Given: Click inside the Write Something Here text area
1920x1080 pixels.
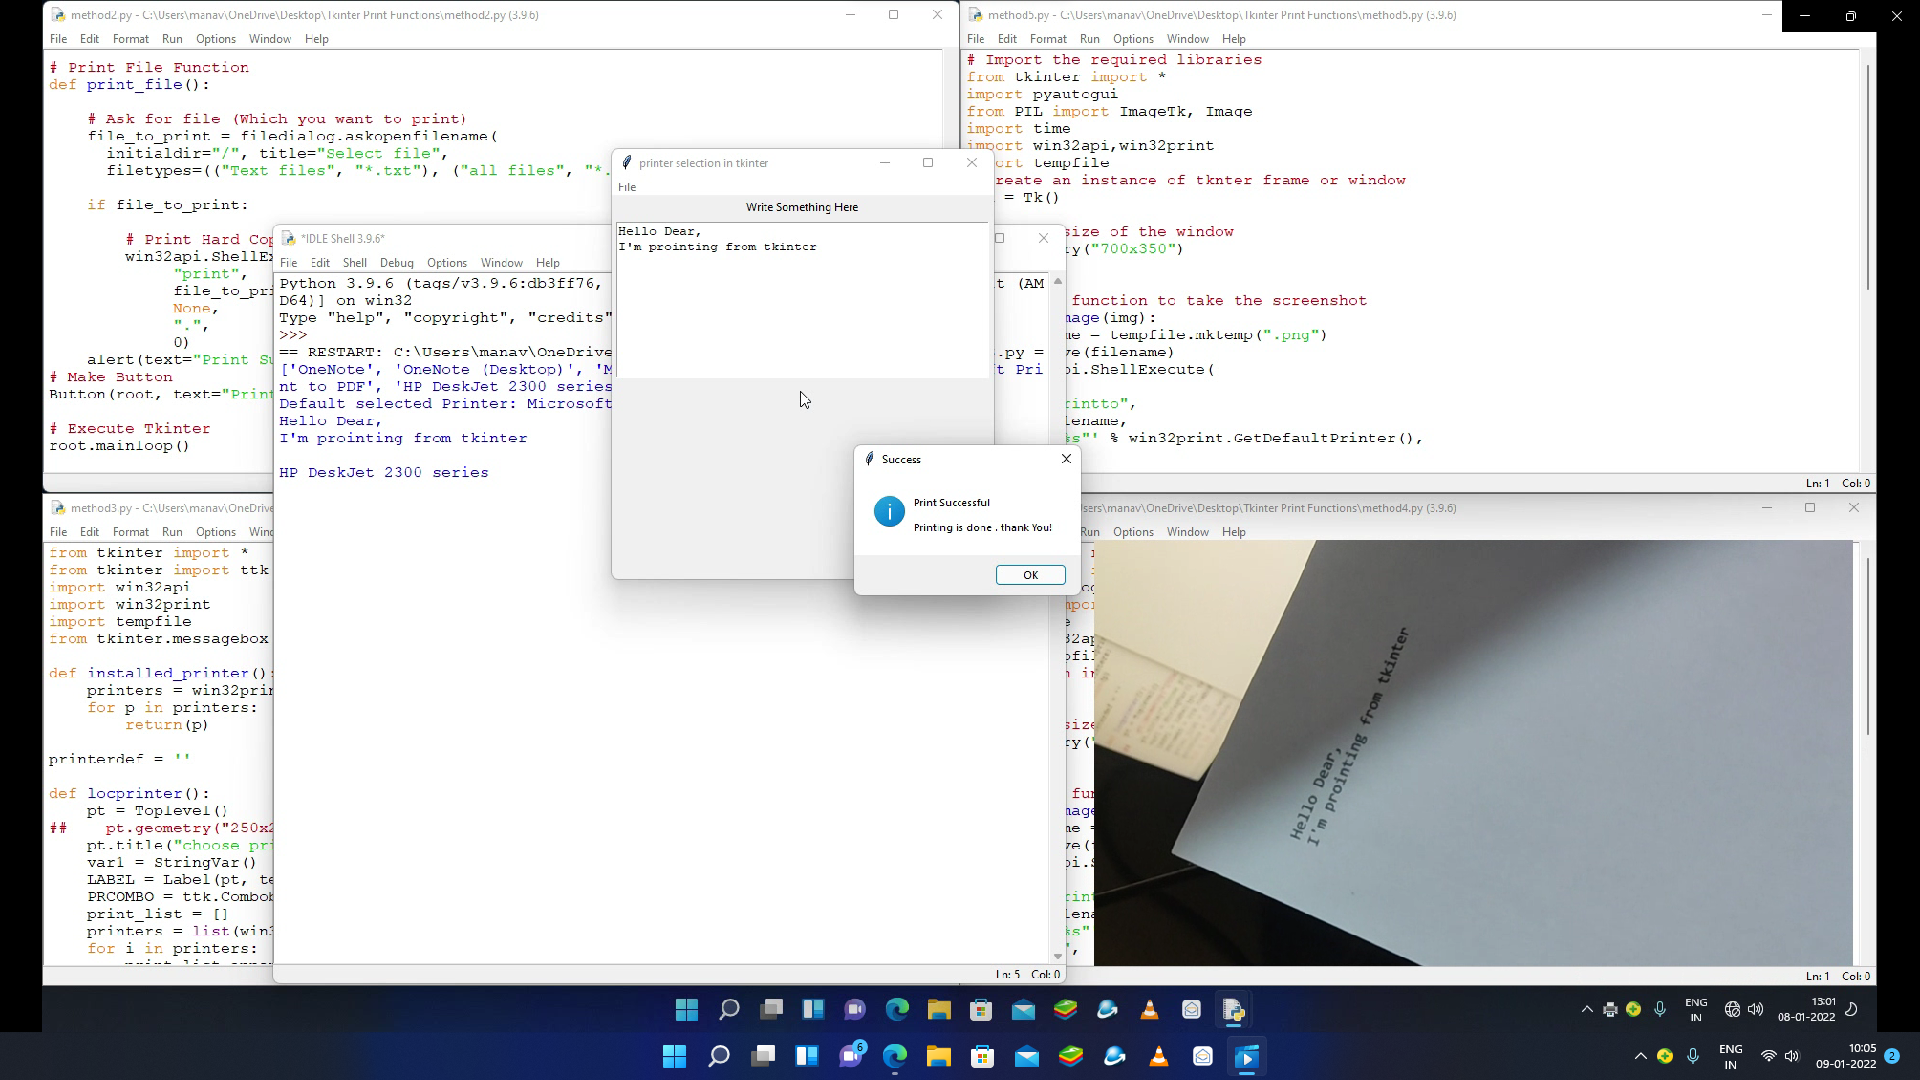Looking at the screenshot, I should click(800, 300).
